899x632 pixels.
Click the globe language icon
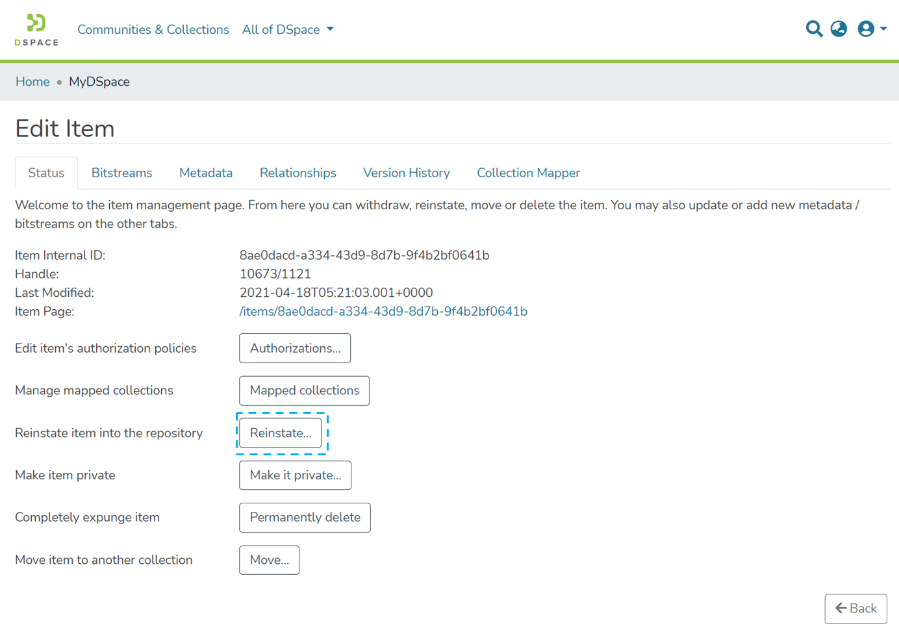pos(839,29)
